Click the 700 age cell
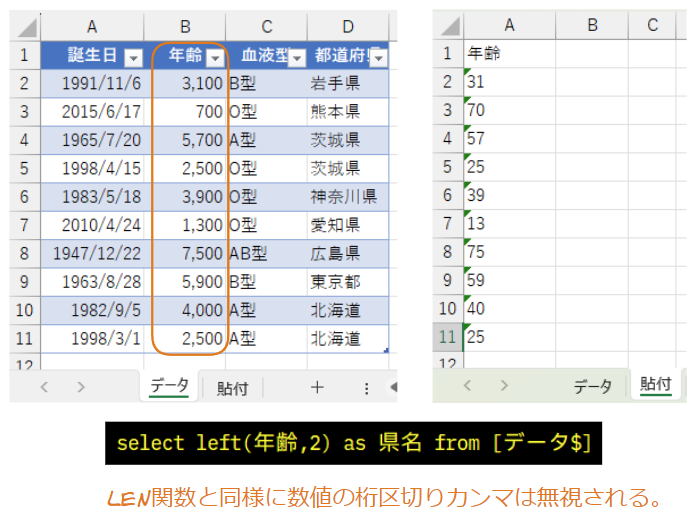Screen dimensions: 692x518 click(185, 112)
